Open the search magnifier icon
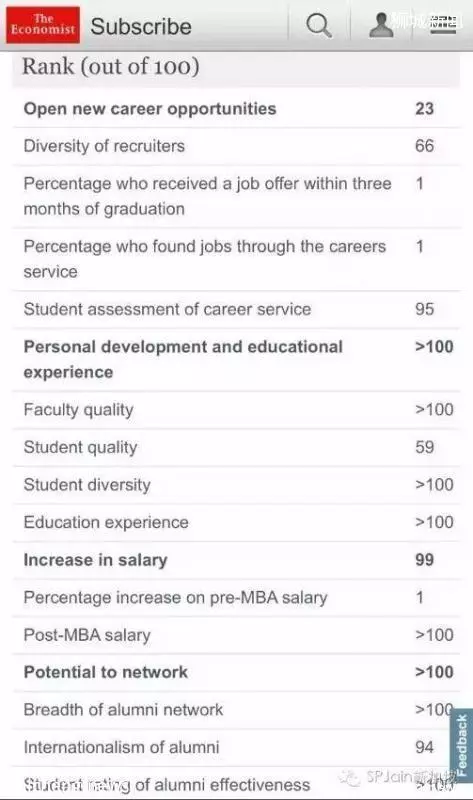Screen dimensions: 473x800 coord(319,25)
